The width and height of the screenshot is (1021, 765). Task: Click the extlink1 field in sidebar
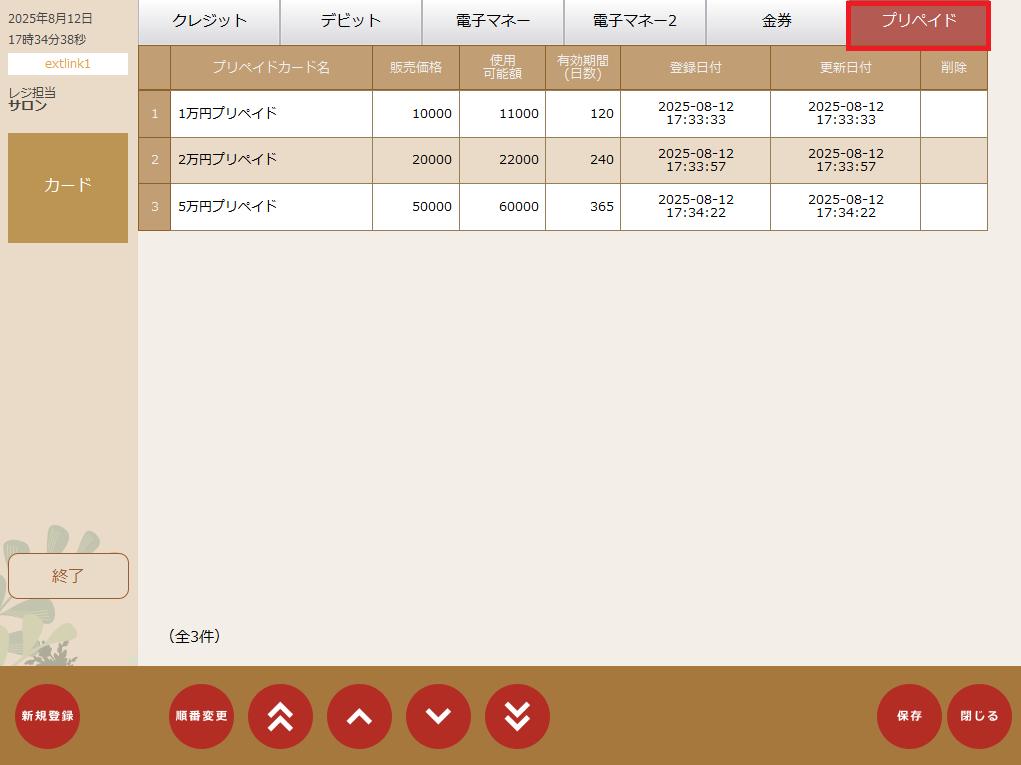(x=68, y=64)
